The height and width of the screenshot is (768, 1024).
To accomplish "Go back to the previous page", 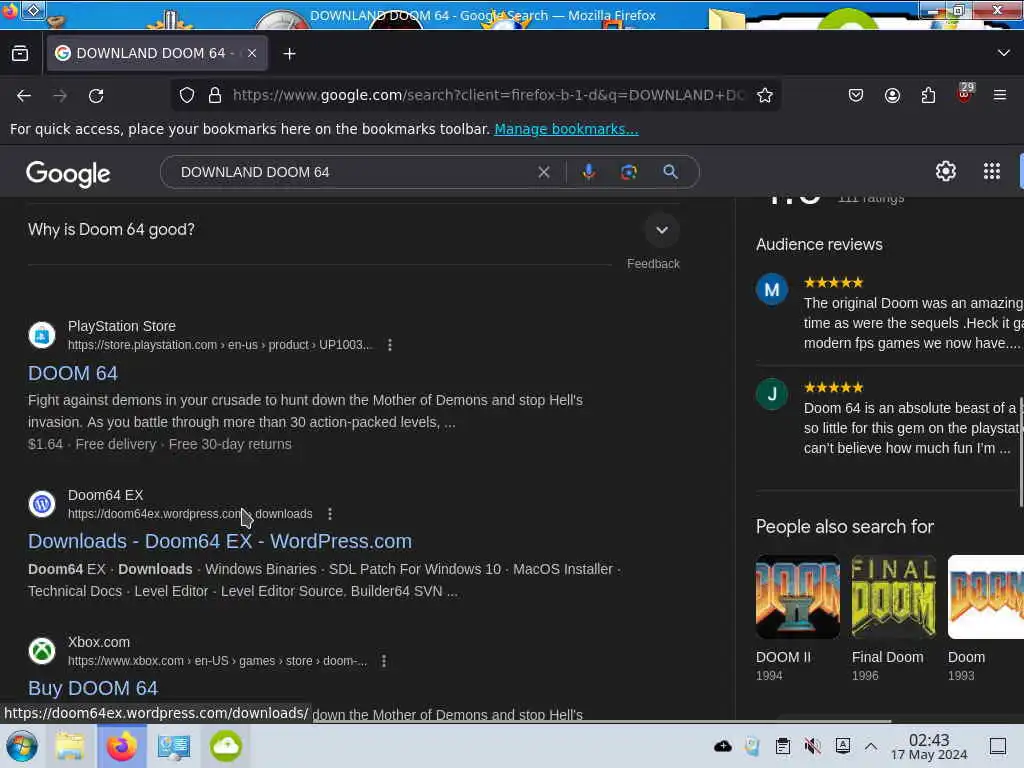I will click(x=24, y=96).
